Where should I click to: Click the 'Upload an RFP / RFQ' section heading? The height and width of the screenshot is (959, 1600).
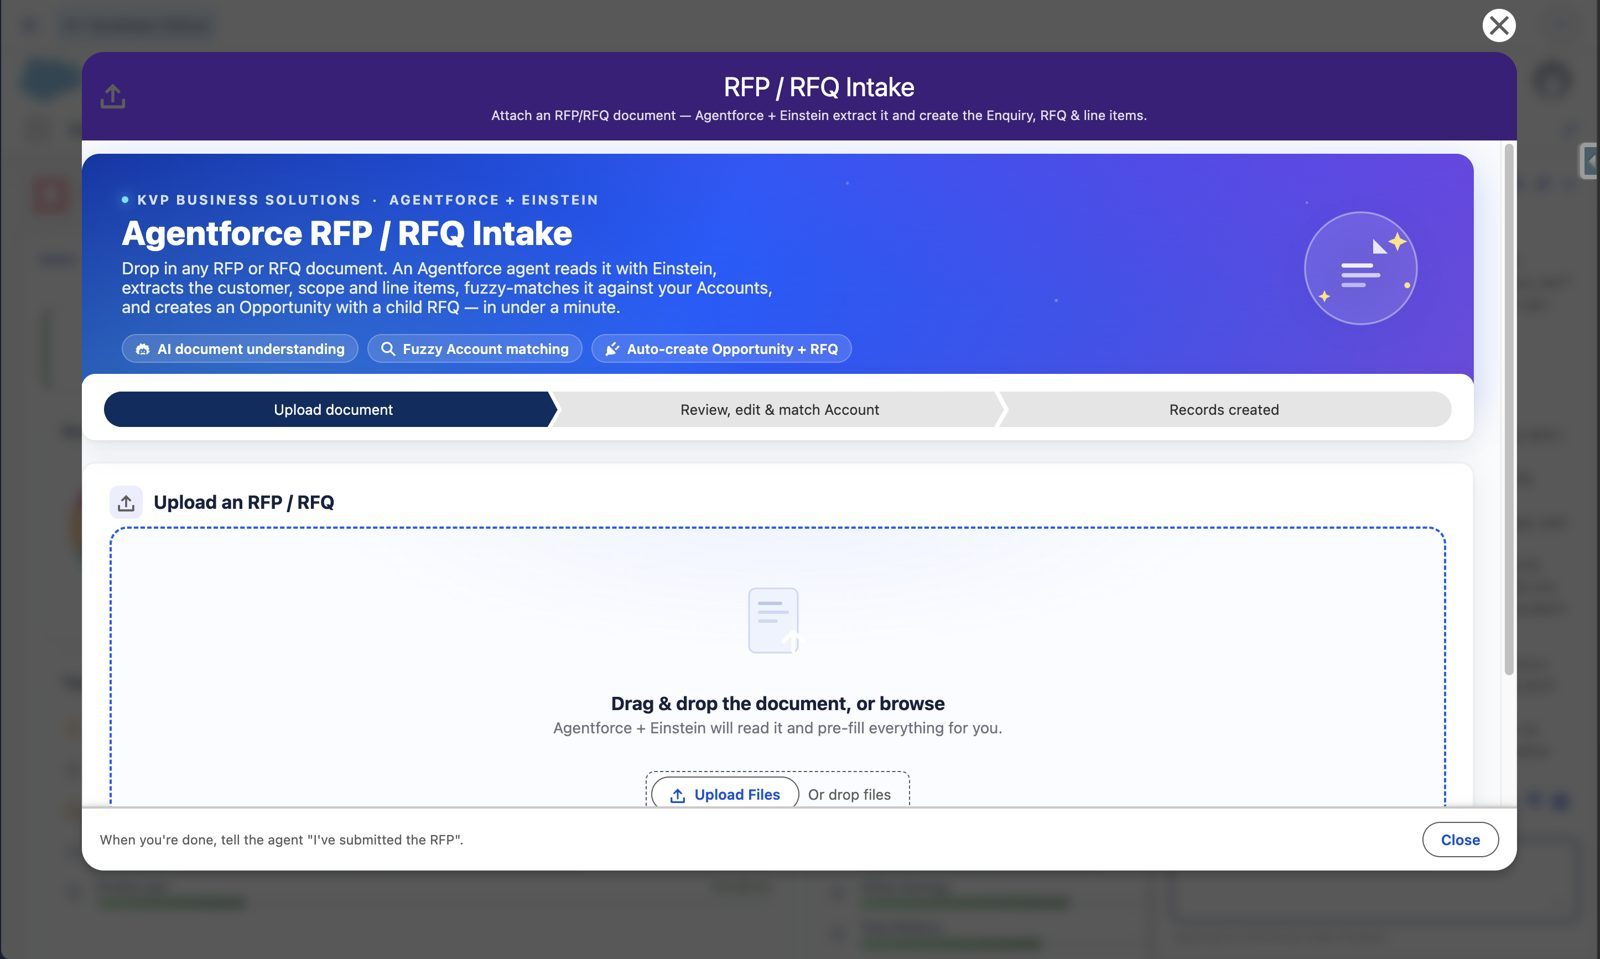tap(244, 502)
